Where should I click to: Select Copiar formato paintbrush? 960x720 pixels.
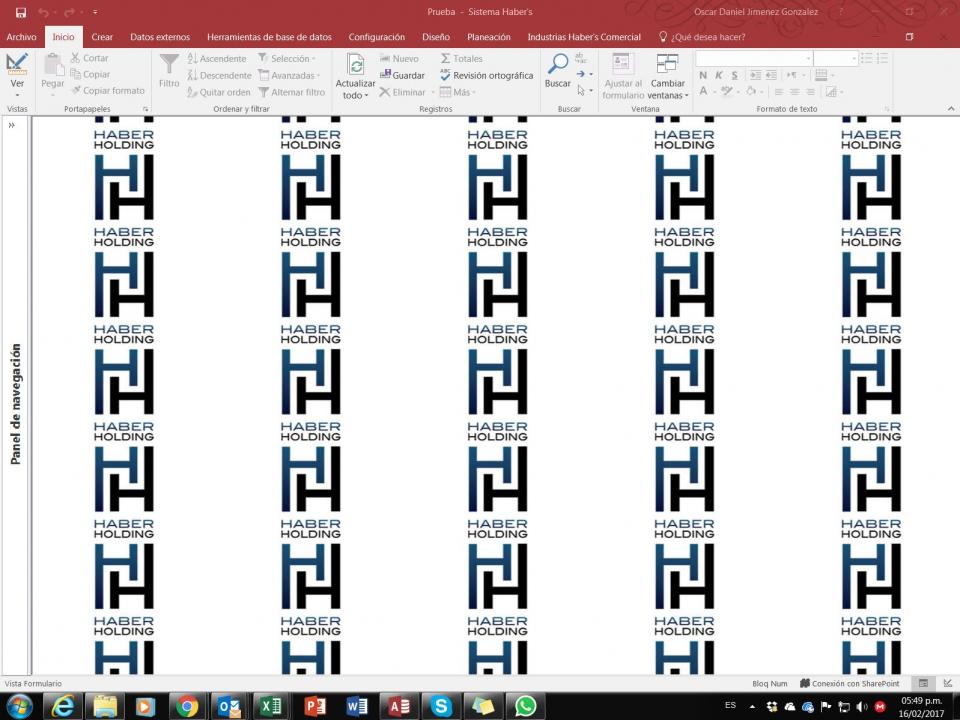coord(108,91)
